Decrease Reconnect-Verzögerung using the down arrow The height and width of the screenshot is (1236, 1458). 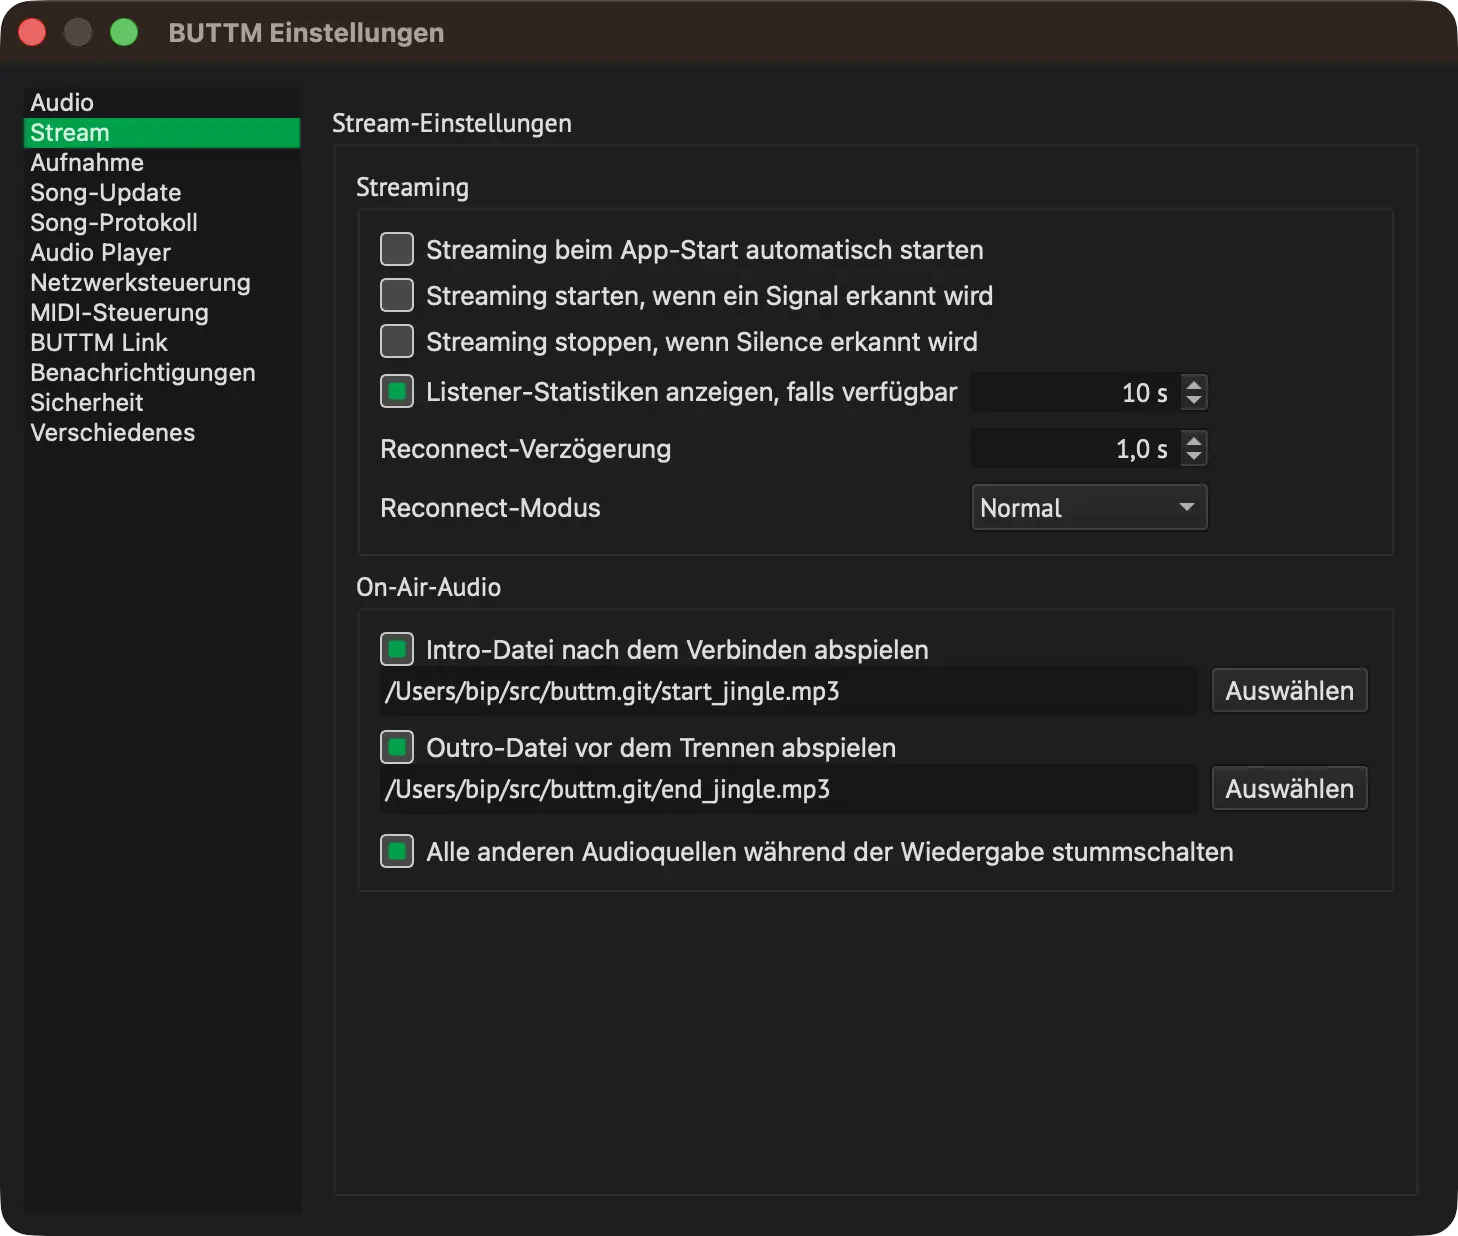click(1194, 457)
